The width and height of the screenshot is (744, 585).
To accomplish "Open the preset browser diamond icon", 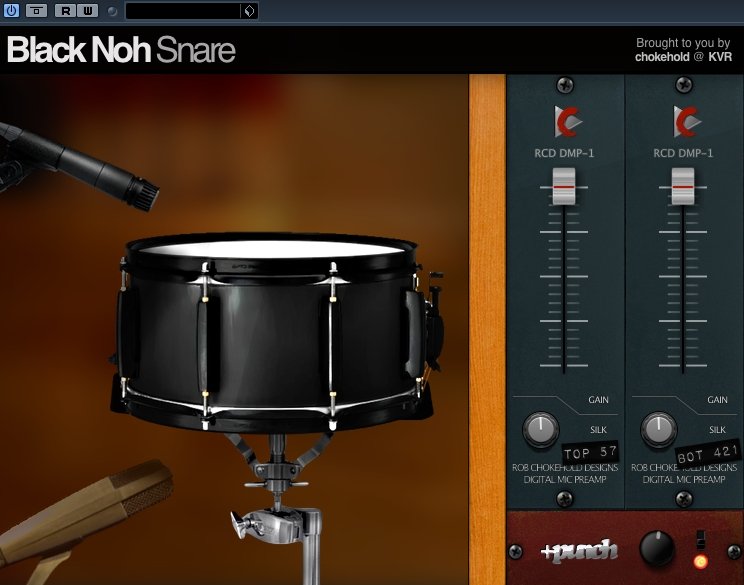I will pyautogui.click(x=250, y=11).
